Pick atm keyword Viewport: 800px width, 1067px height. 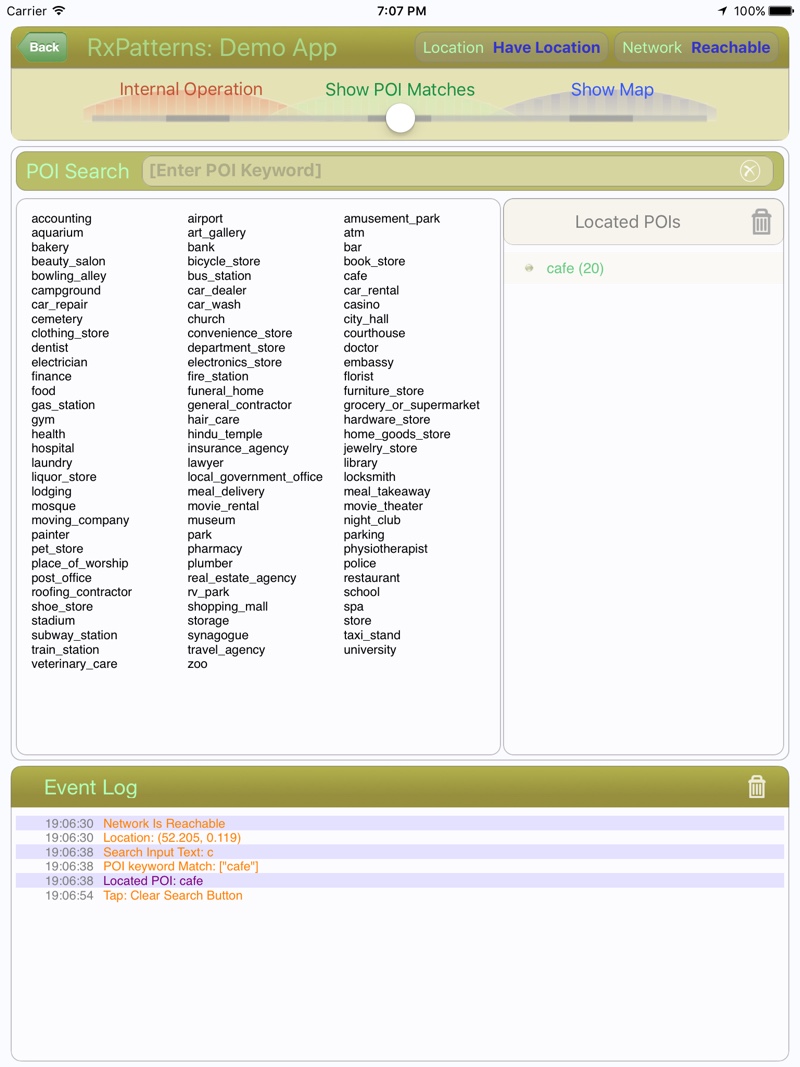click(354, 233)
